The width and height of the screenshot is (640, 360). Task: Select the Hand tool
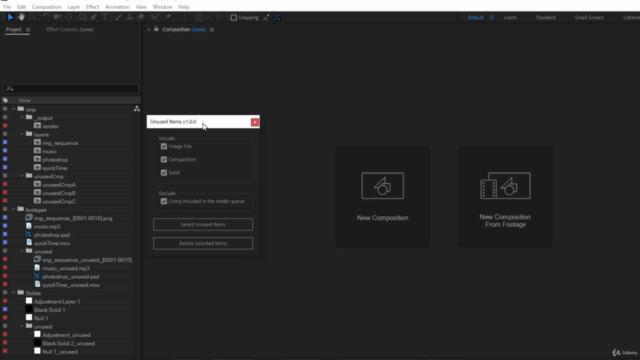21,17
